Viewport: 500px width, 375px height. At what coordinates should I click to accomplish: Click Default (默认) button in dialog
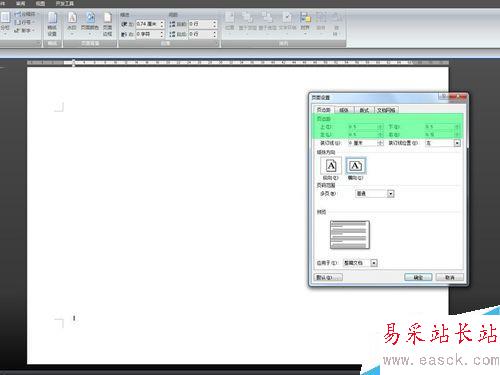point(328,277)
